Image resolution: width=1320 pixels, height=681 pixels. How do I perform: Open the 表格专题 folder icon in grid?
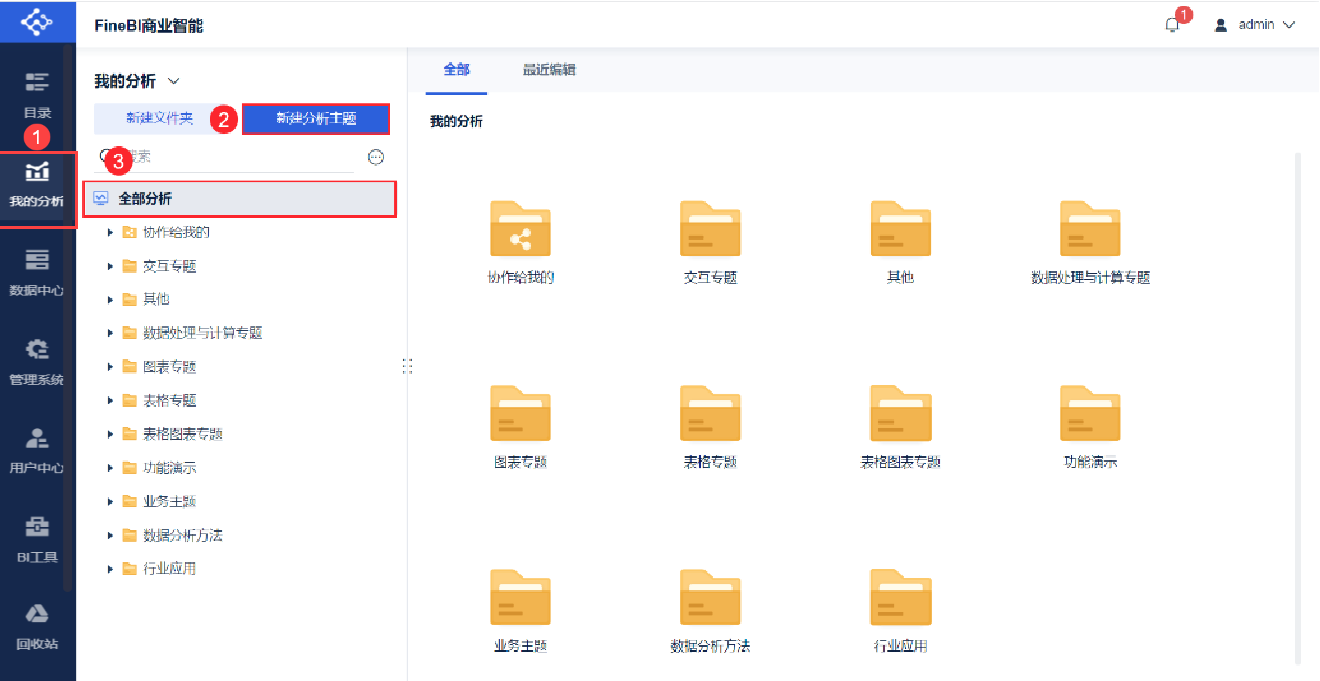[x=710, y=413]
